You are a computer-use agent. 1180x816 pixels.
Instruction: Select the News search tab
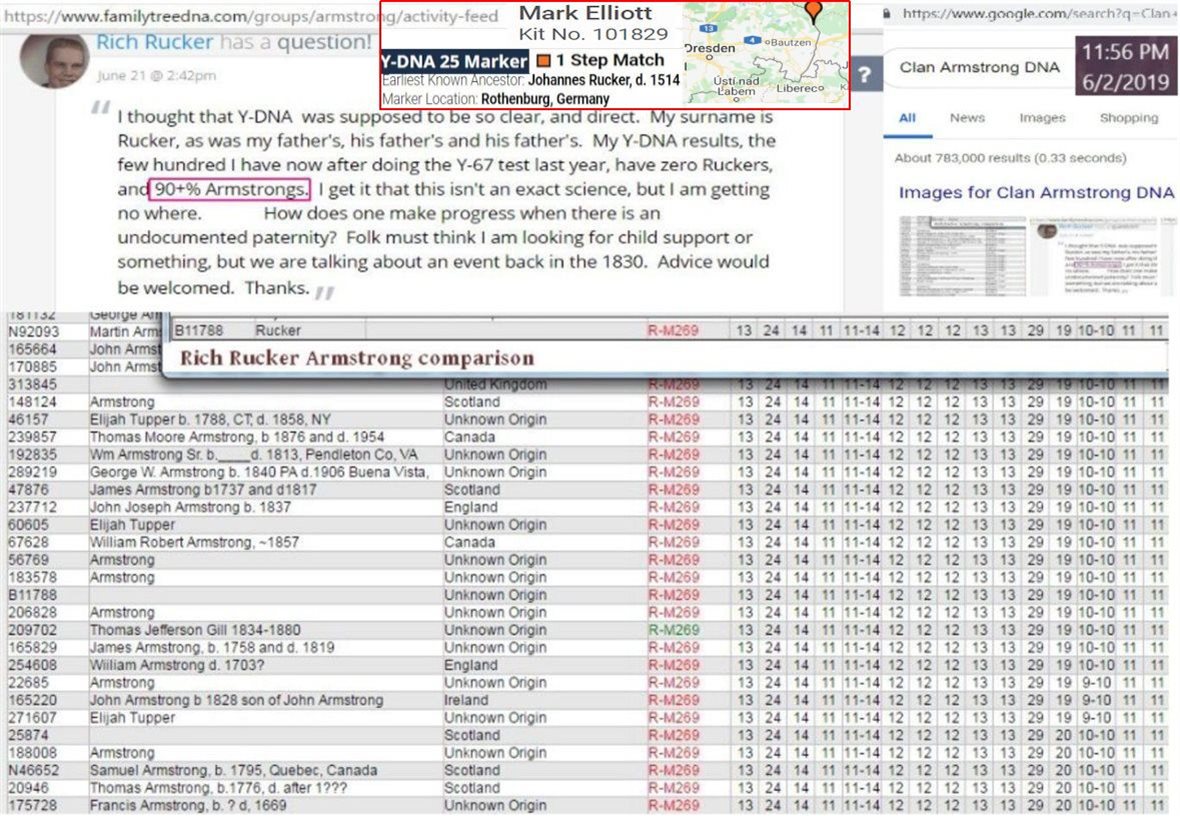pos(967,118)
